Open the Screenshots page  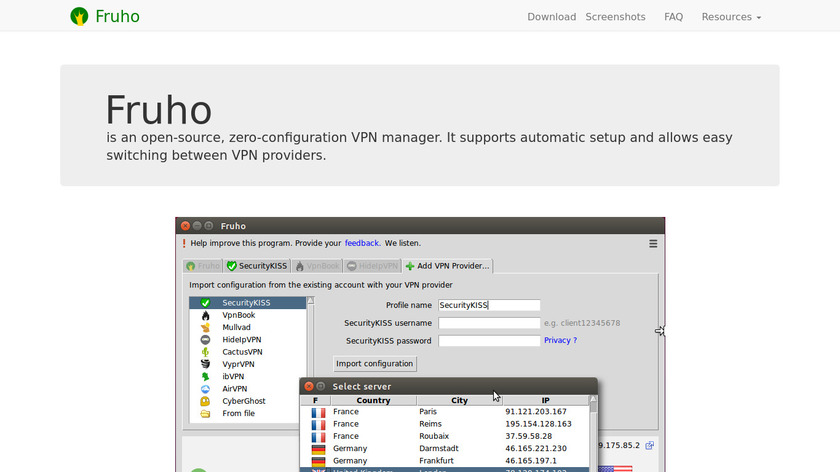coord(615,17)
